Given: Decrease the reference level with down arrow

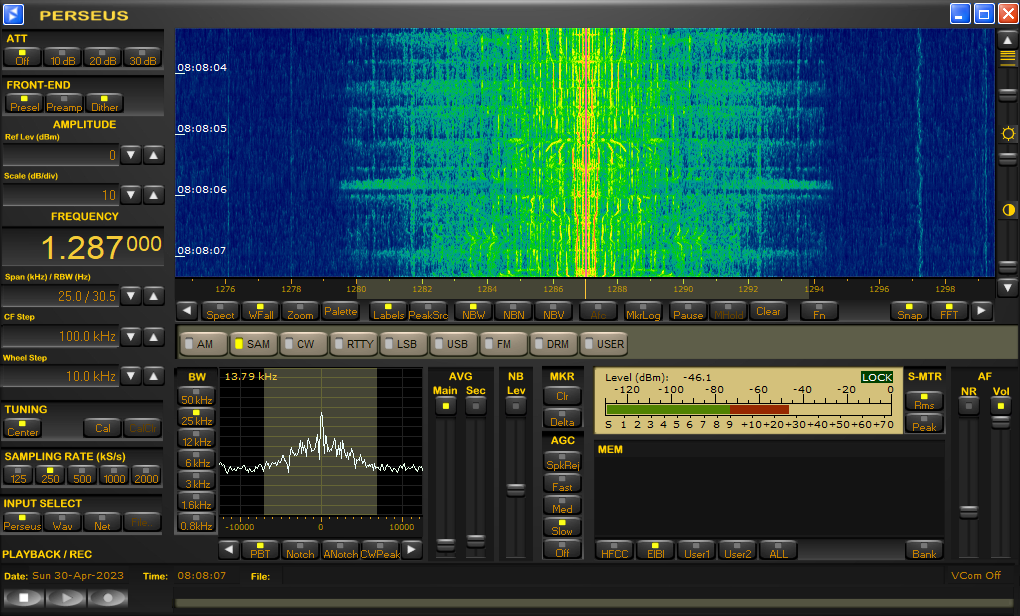Looking at the screenshot, I should pyautogui.click(x=131, y=155).
